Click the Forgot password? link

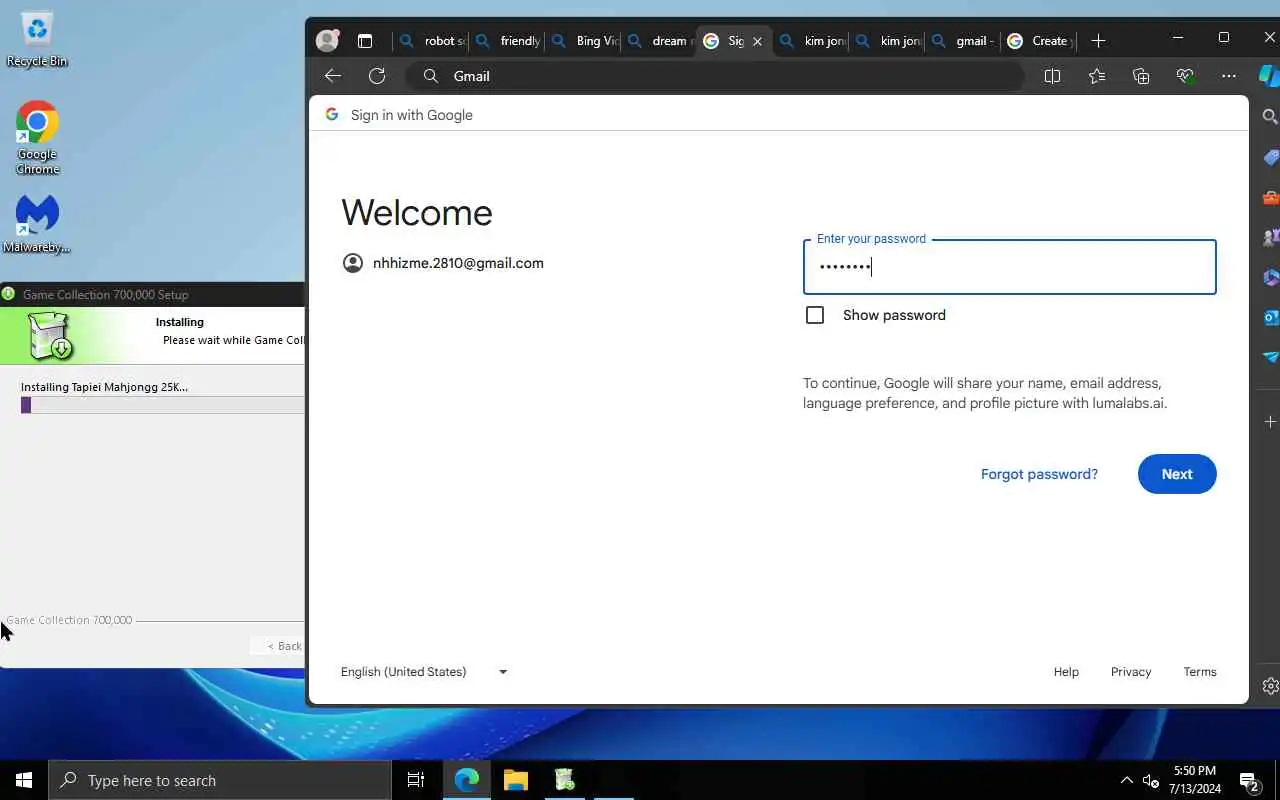tap(1039, 474)
